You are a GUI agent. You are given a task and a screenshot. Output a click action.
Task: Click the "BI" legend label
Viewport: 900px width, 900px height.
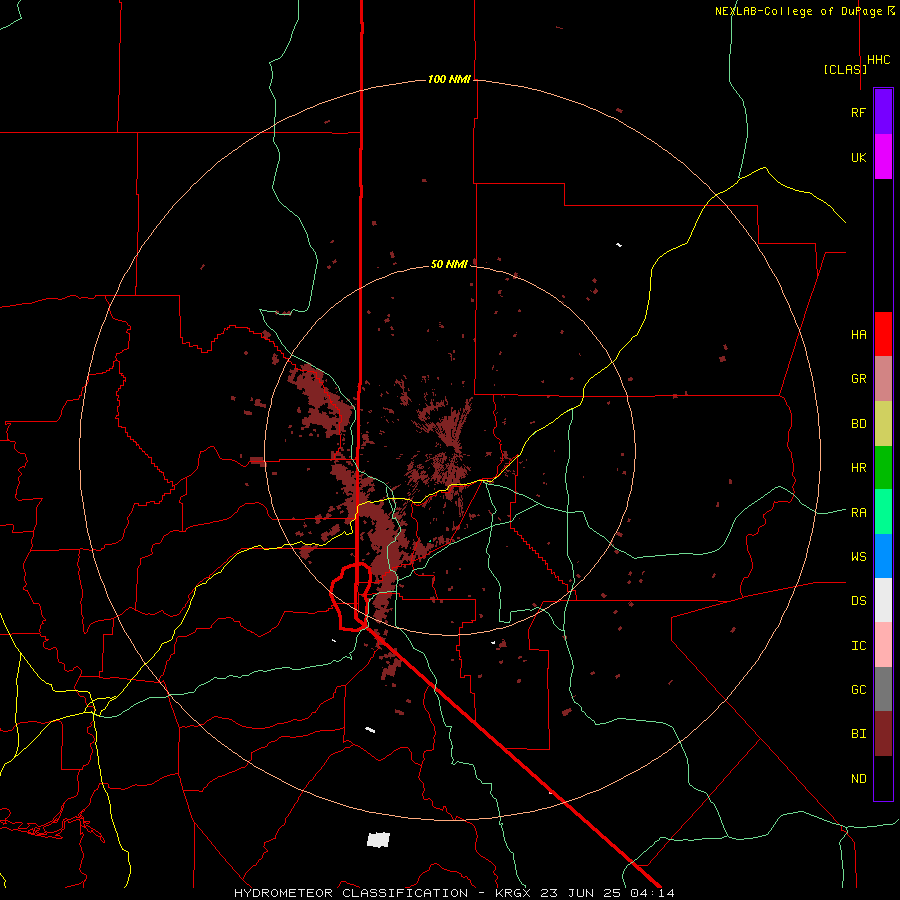(x=858, y=734)
